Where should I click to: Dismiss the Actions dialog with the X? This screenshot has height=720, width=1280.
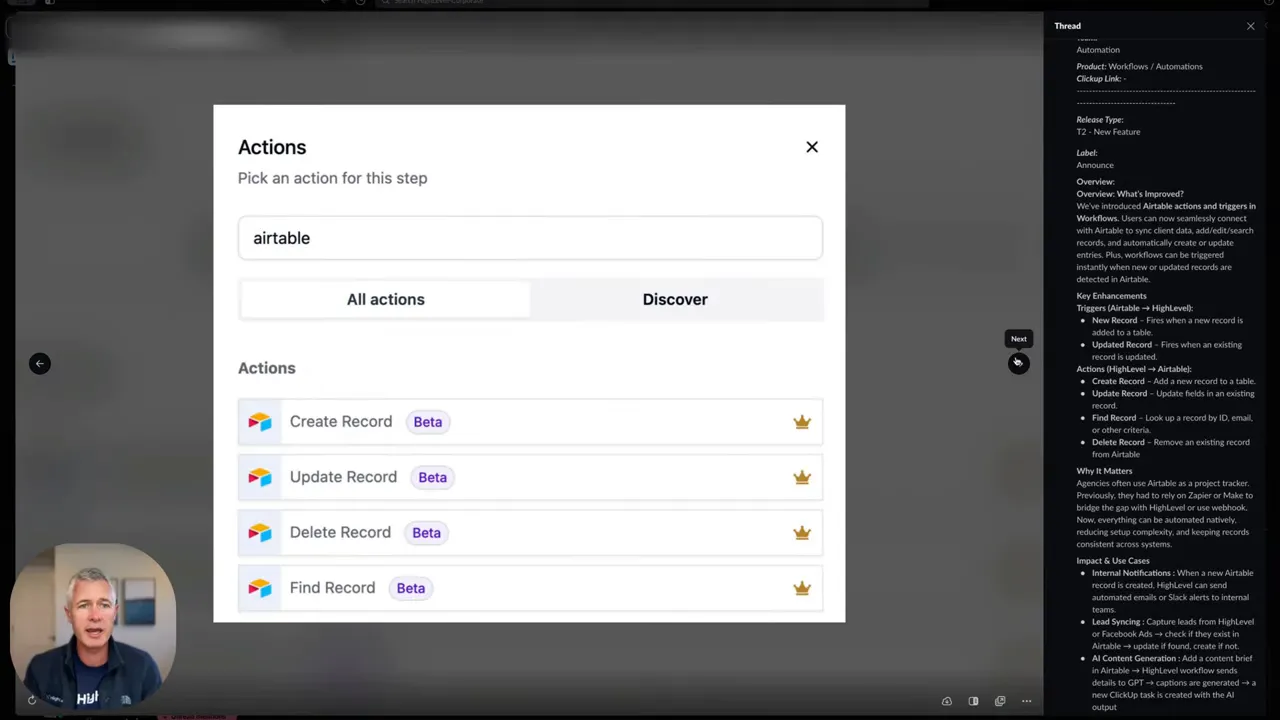point(812,147)
